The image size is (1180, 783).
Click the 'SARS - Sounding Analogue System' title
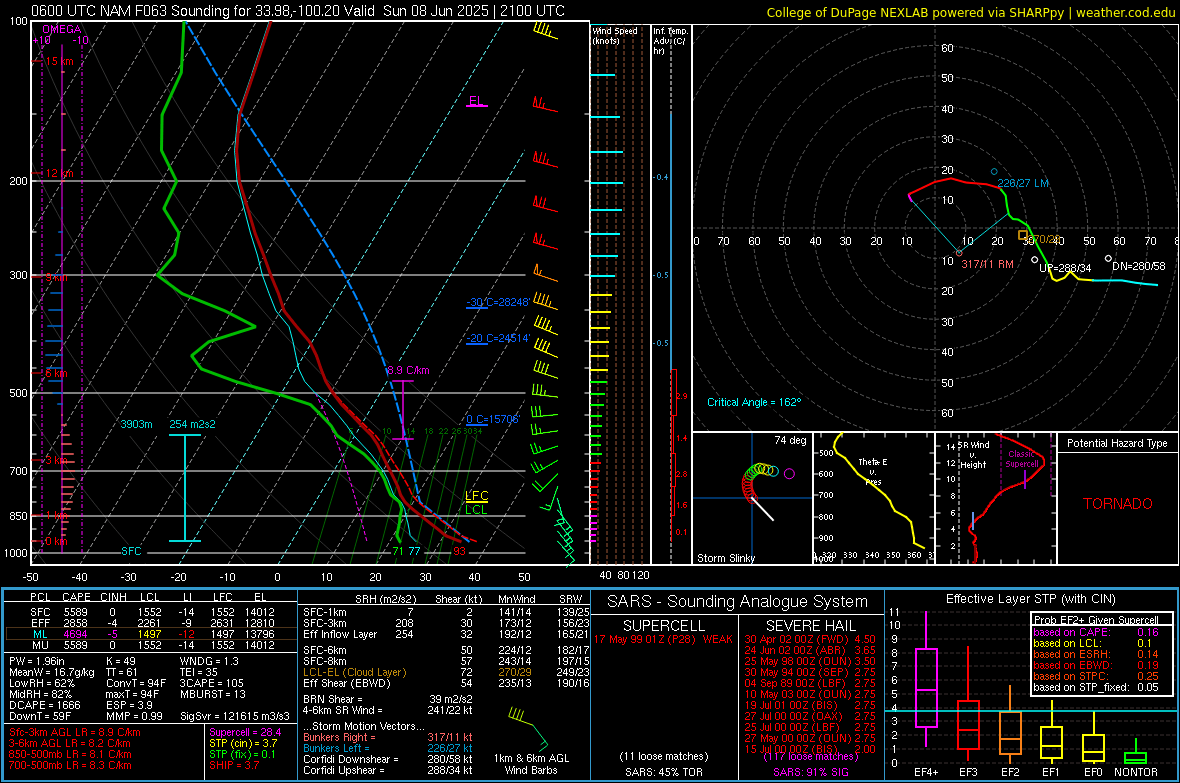click(x=737, y=602)
